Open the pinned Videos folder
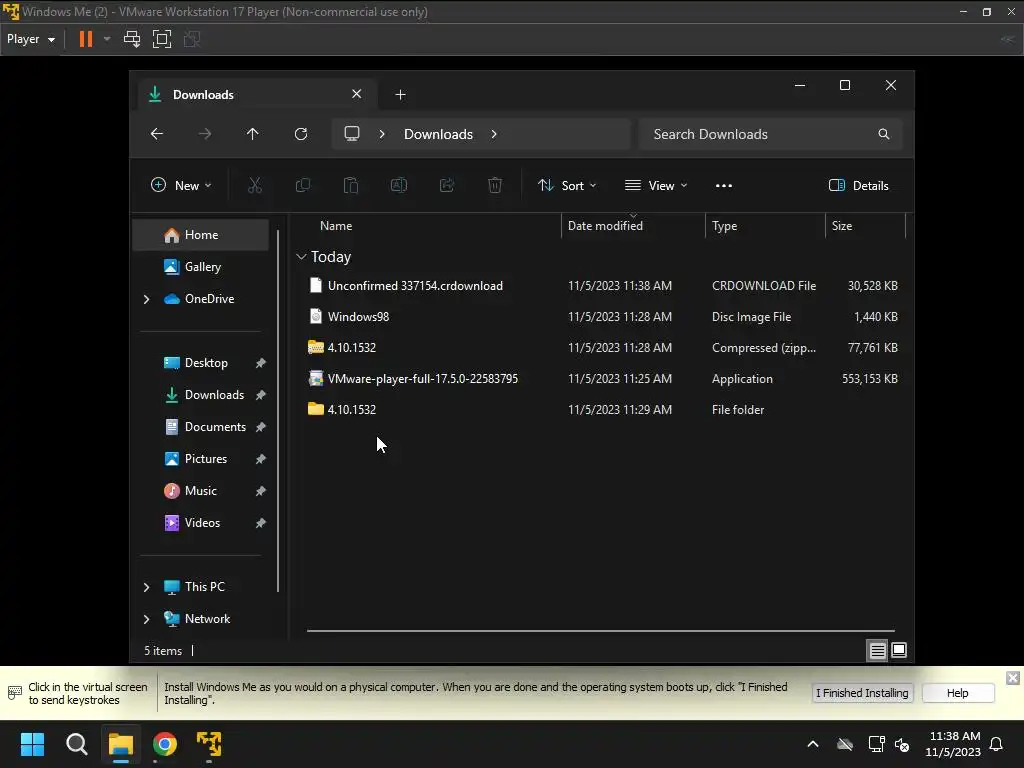This screenshot has height=768, width=1024. tap(201, 523)
